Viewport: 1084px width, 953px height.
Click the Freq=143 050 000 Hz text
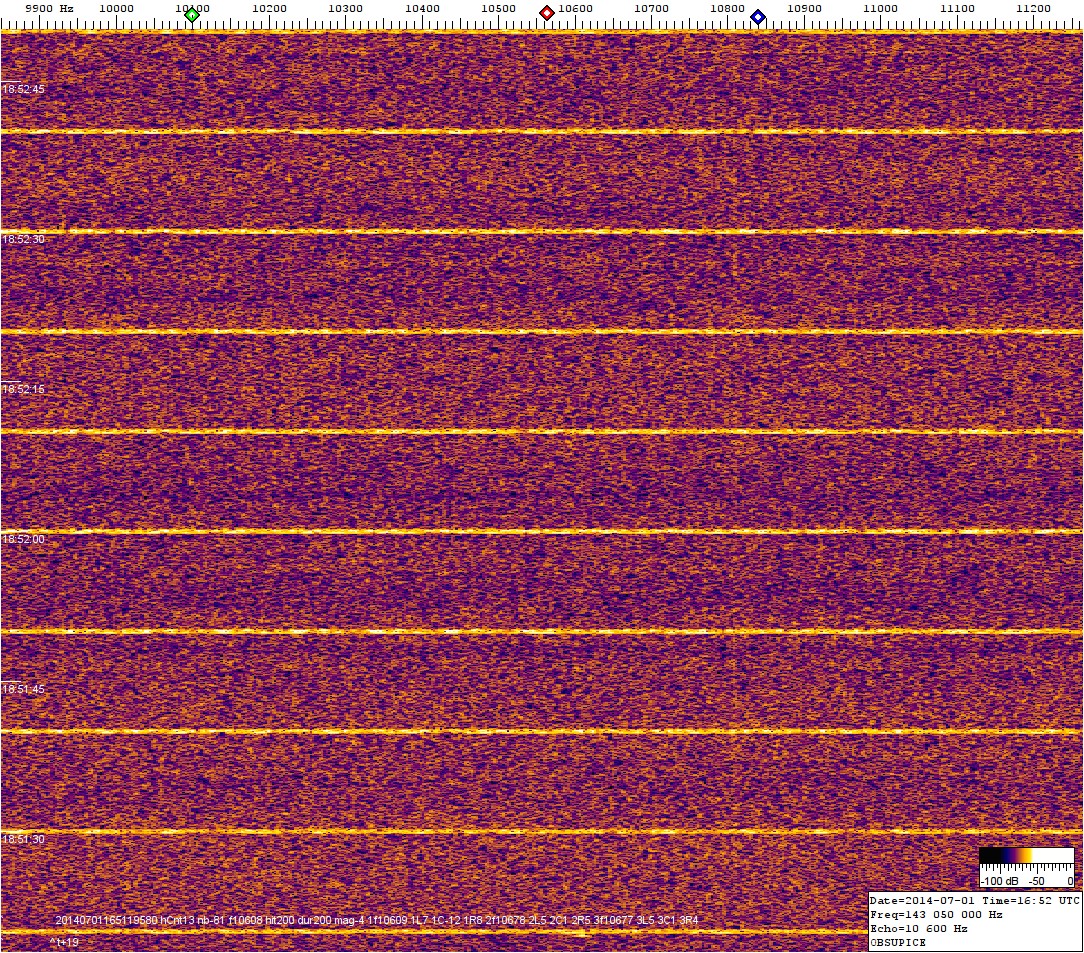coord(936,914)
